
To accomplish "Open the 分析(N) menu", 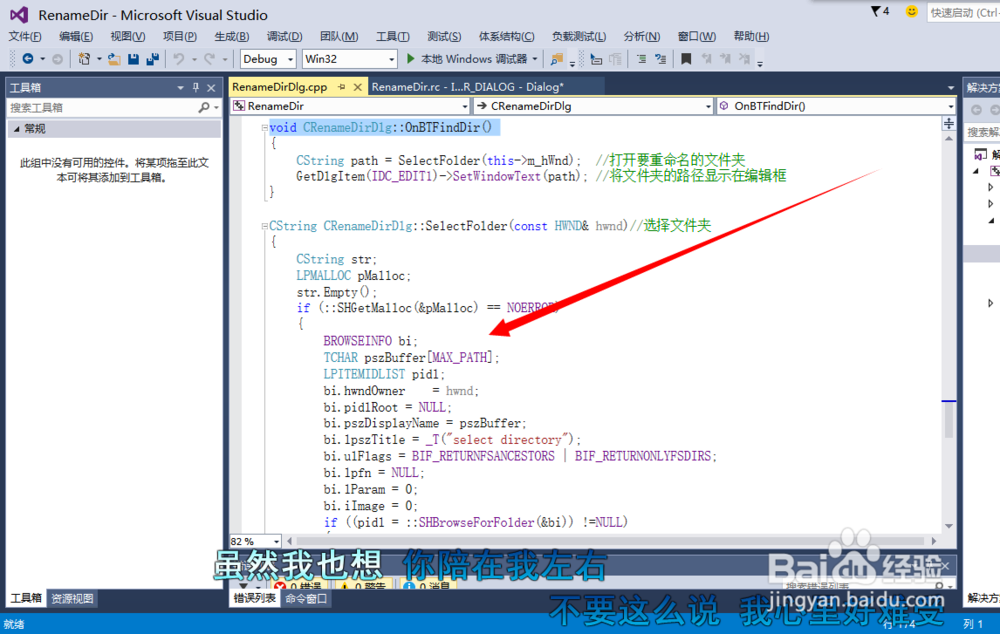I will point(642,36).
